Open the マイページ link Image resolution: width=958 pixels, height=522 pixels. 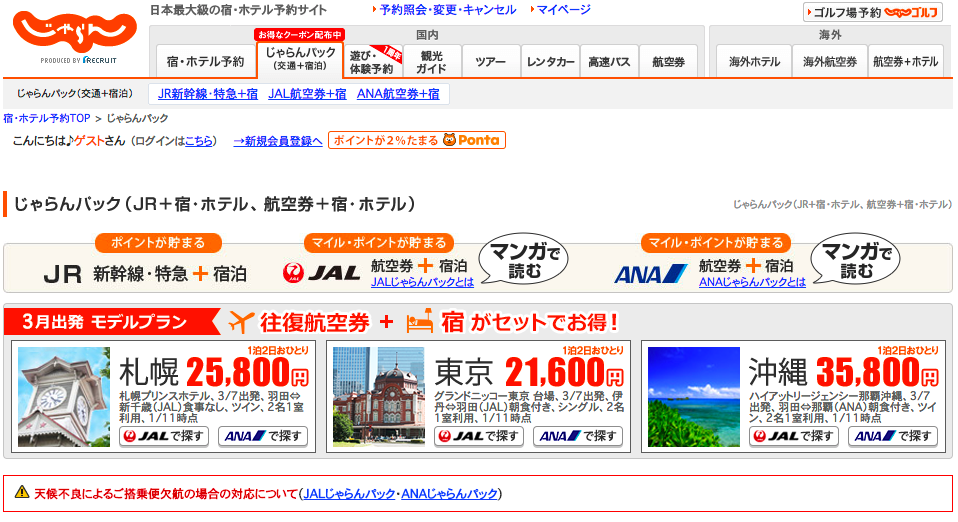coord(563,10)
